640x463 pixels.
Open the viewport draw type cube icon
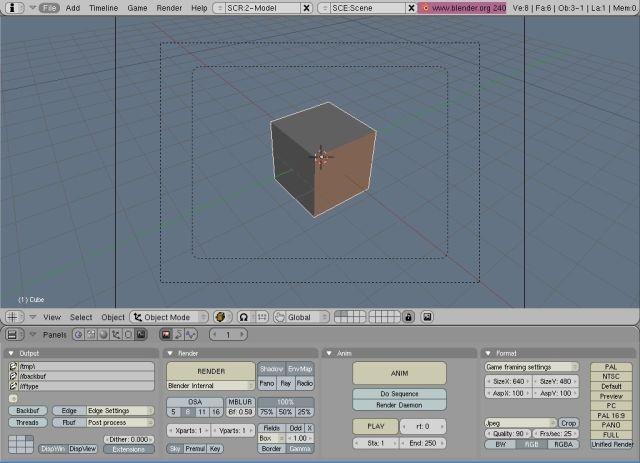pyautogui.click(x=221, y=317)
